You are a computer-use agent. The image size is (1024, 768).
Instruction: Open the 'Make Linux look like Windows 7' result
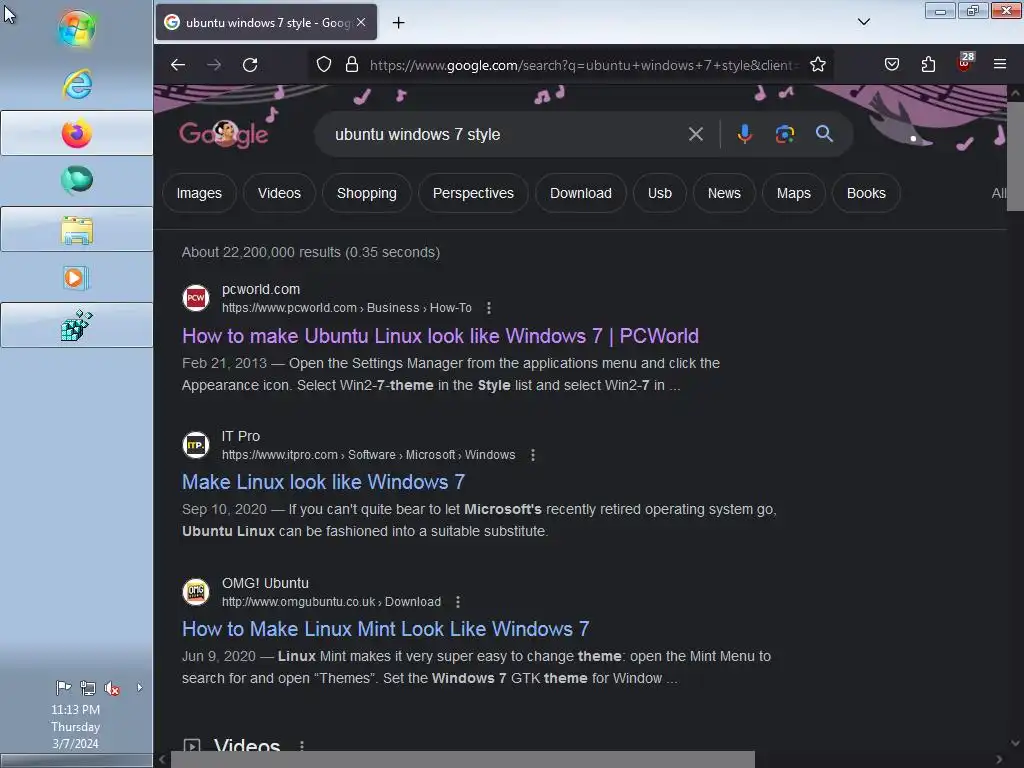[323, 482]
